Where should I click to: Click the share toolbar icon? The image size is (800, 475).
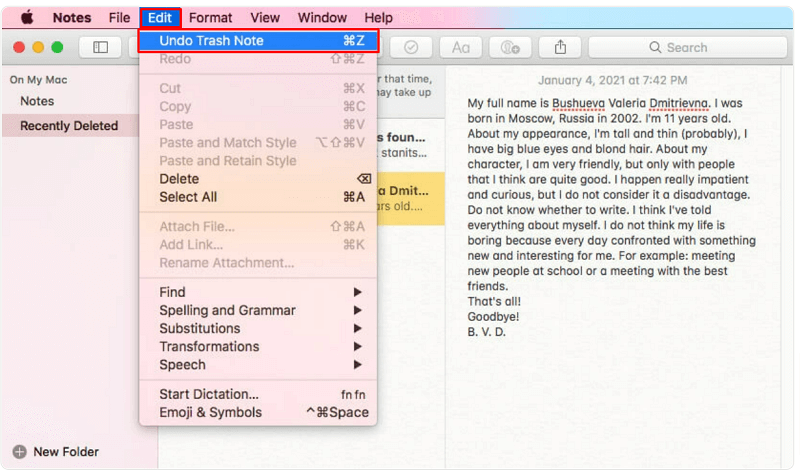[x=560, y=47]
